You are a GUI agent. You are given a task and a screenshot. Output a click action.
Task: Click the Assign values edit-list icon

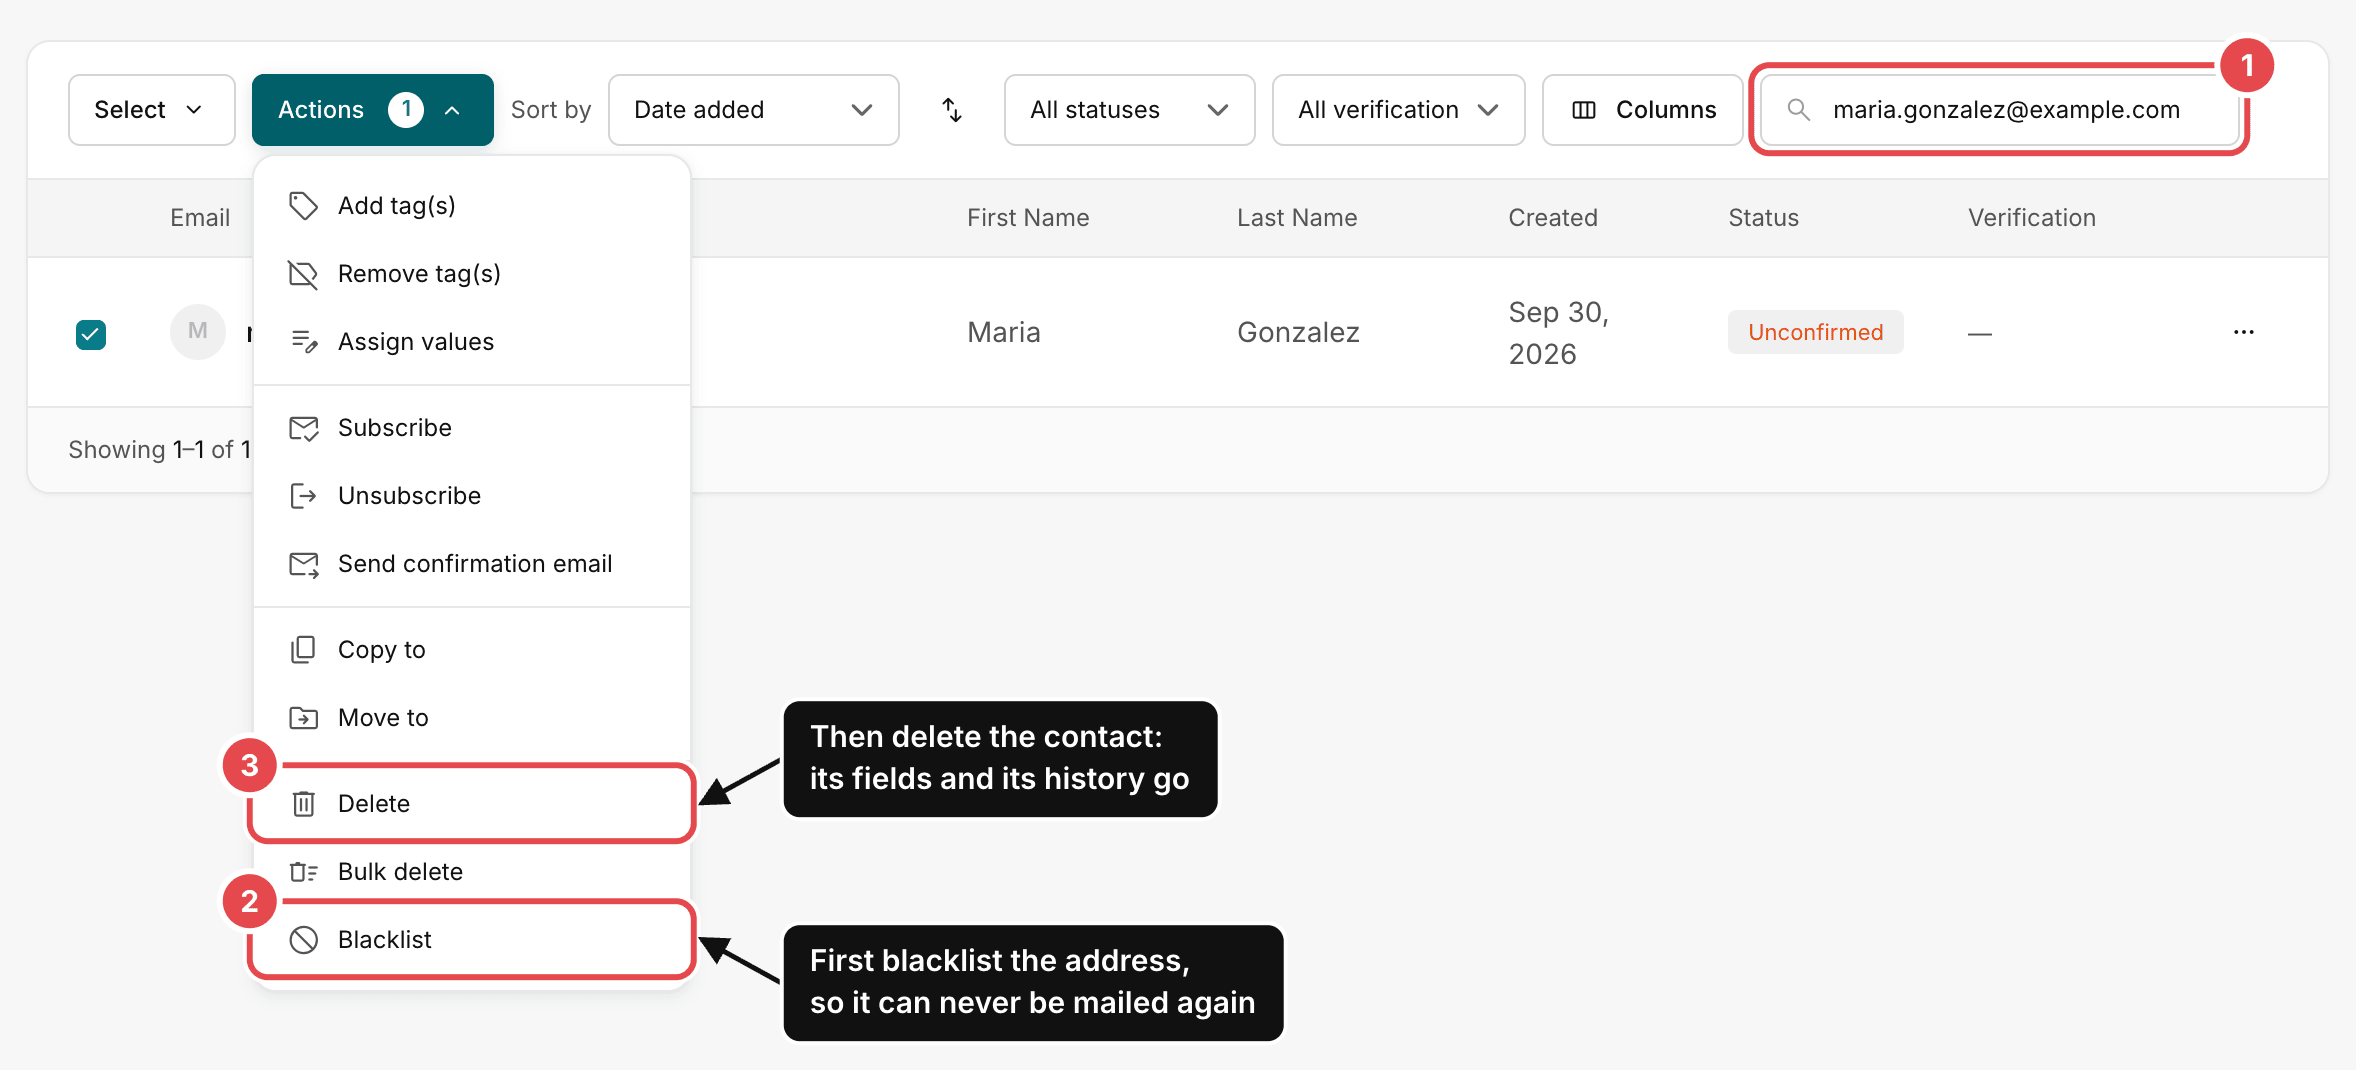[303, 342]
